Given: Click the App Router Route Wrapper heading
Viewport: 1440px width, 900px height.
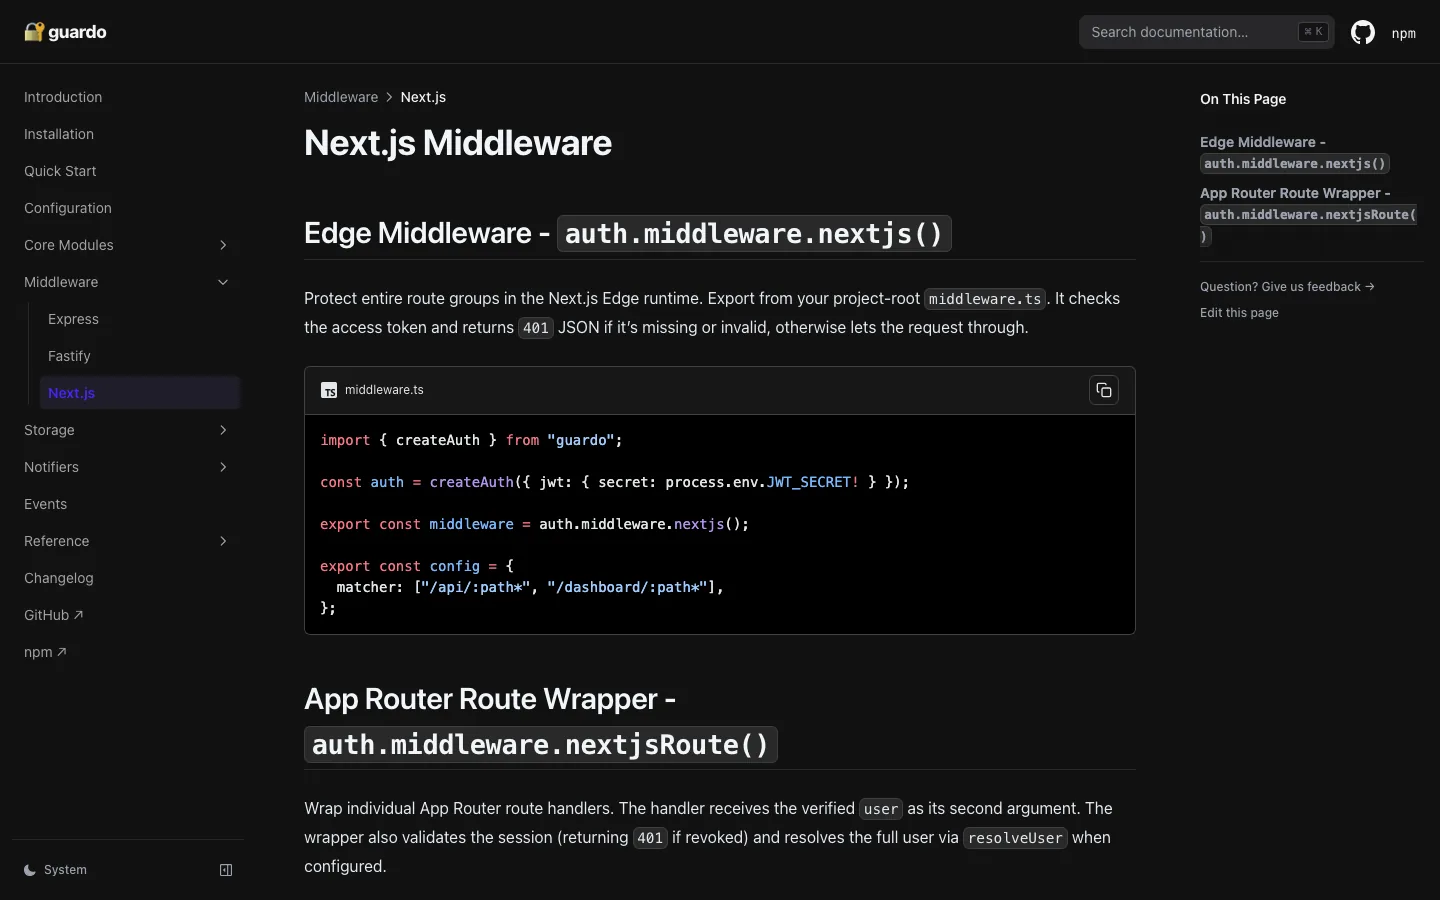Looking at the screenshot, I should click(541, 721).
